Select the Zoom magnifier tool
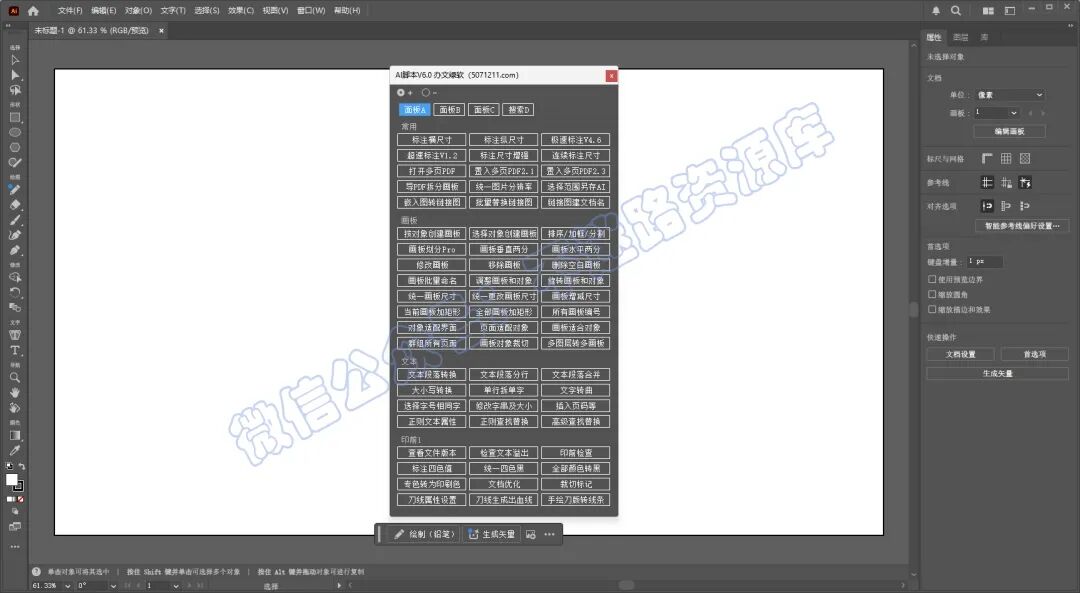The image size is (1080, 593). tap(14, 377)
